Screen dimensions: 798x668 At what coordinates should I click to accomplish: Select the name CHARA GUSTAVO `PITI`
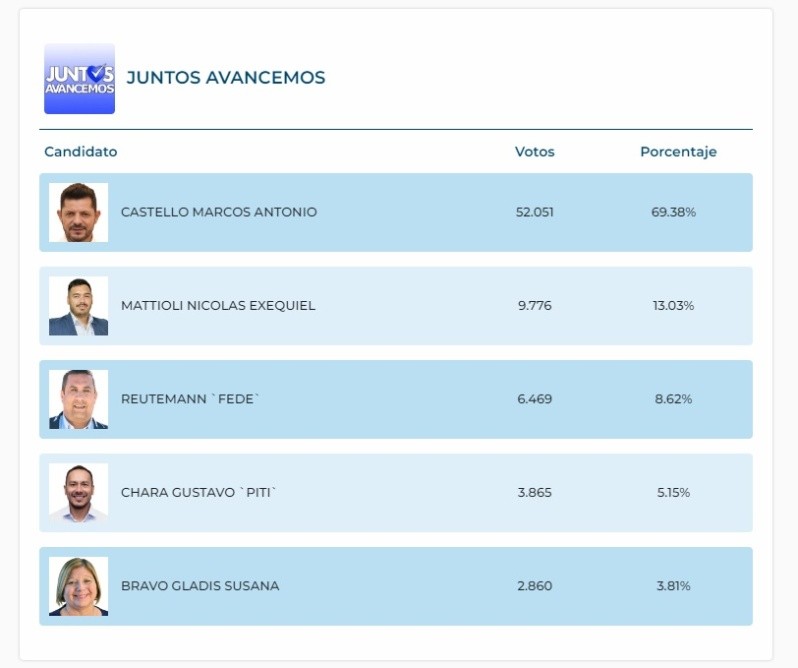198,492
